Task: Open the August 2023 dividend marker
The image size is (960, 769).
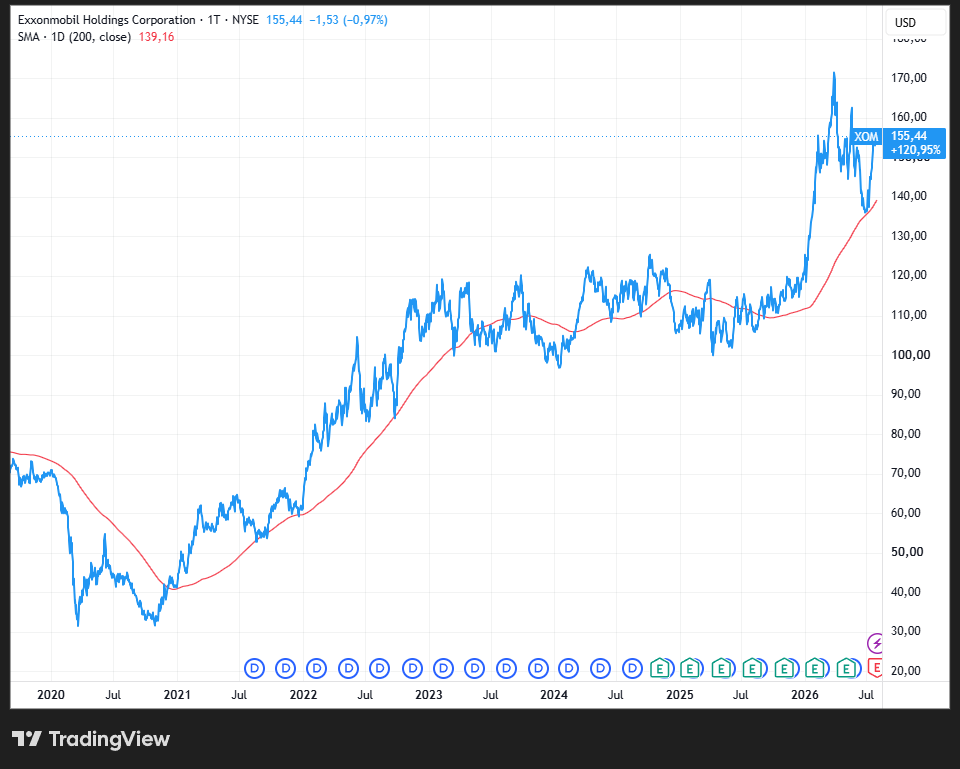Action: (x=506, y=668)
